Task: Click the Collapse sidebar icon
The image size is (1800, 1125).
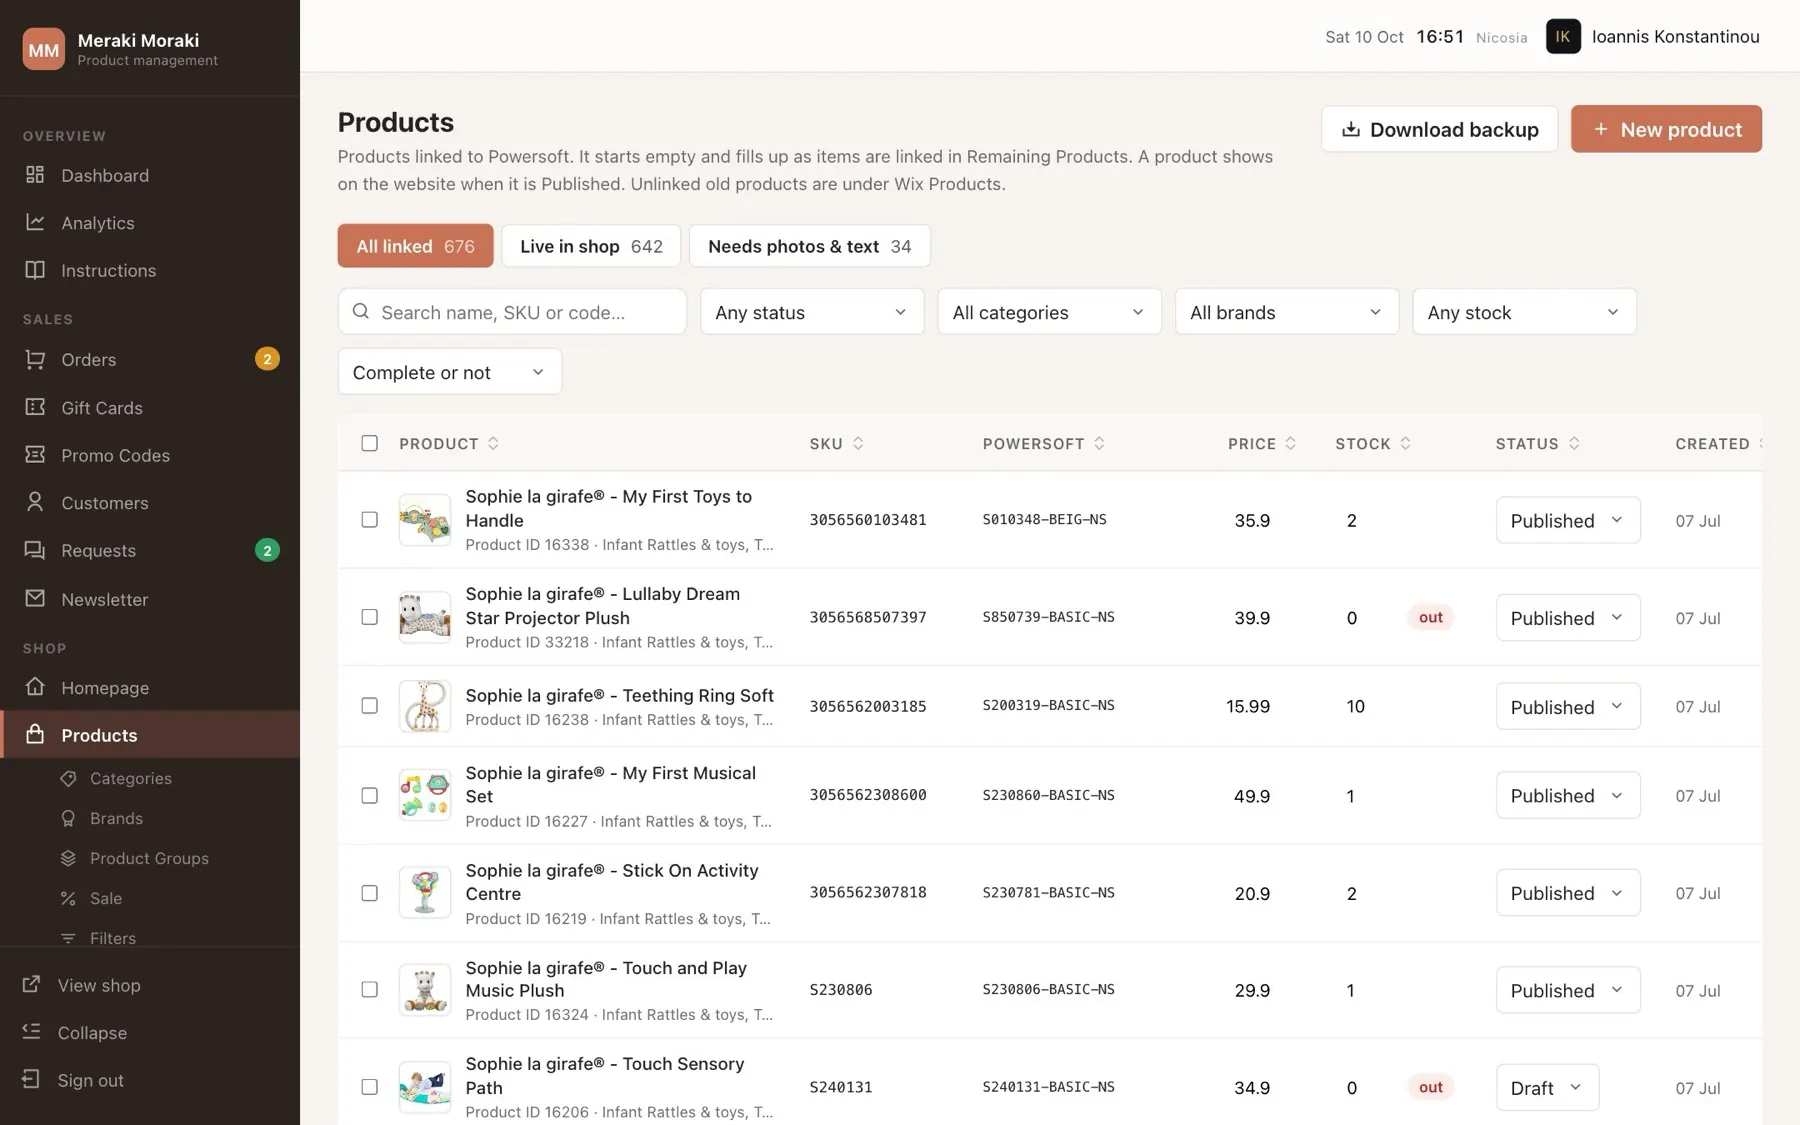Action: click(32, 1031)
